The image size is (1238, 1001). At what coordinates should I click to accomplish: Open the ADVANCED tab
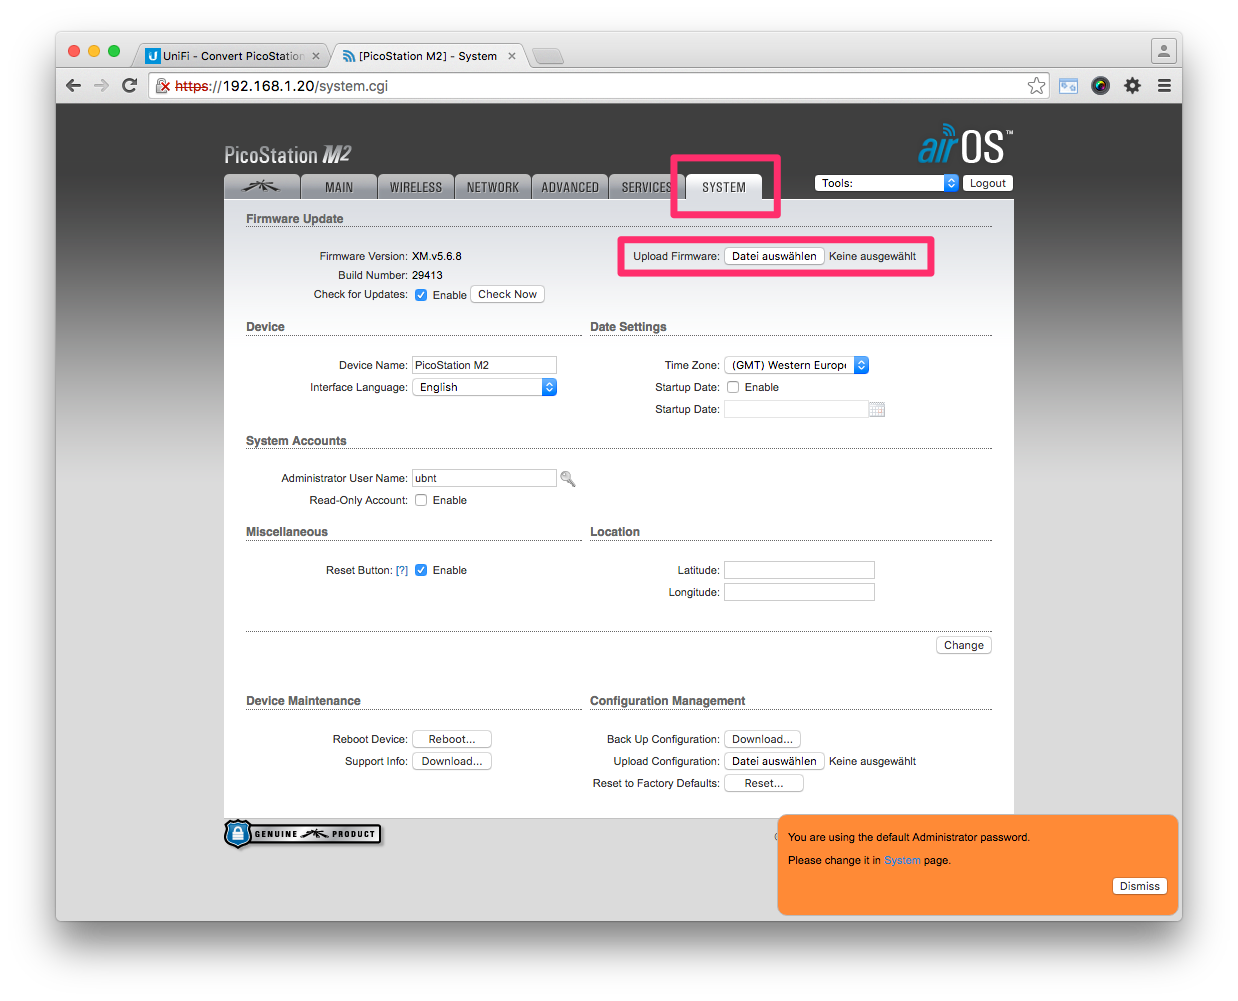click(x=570, y=186)
